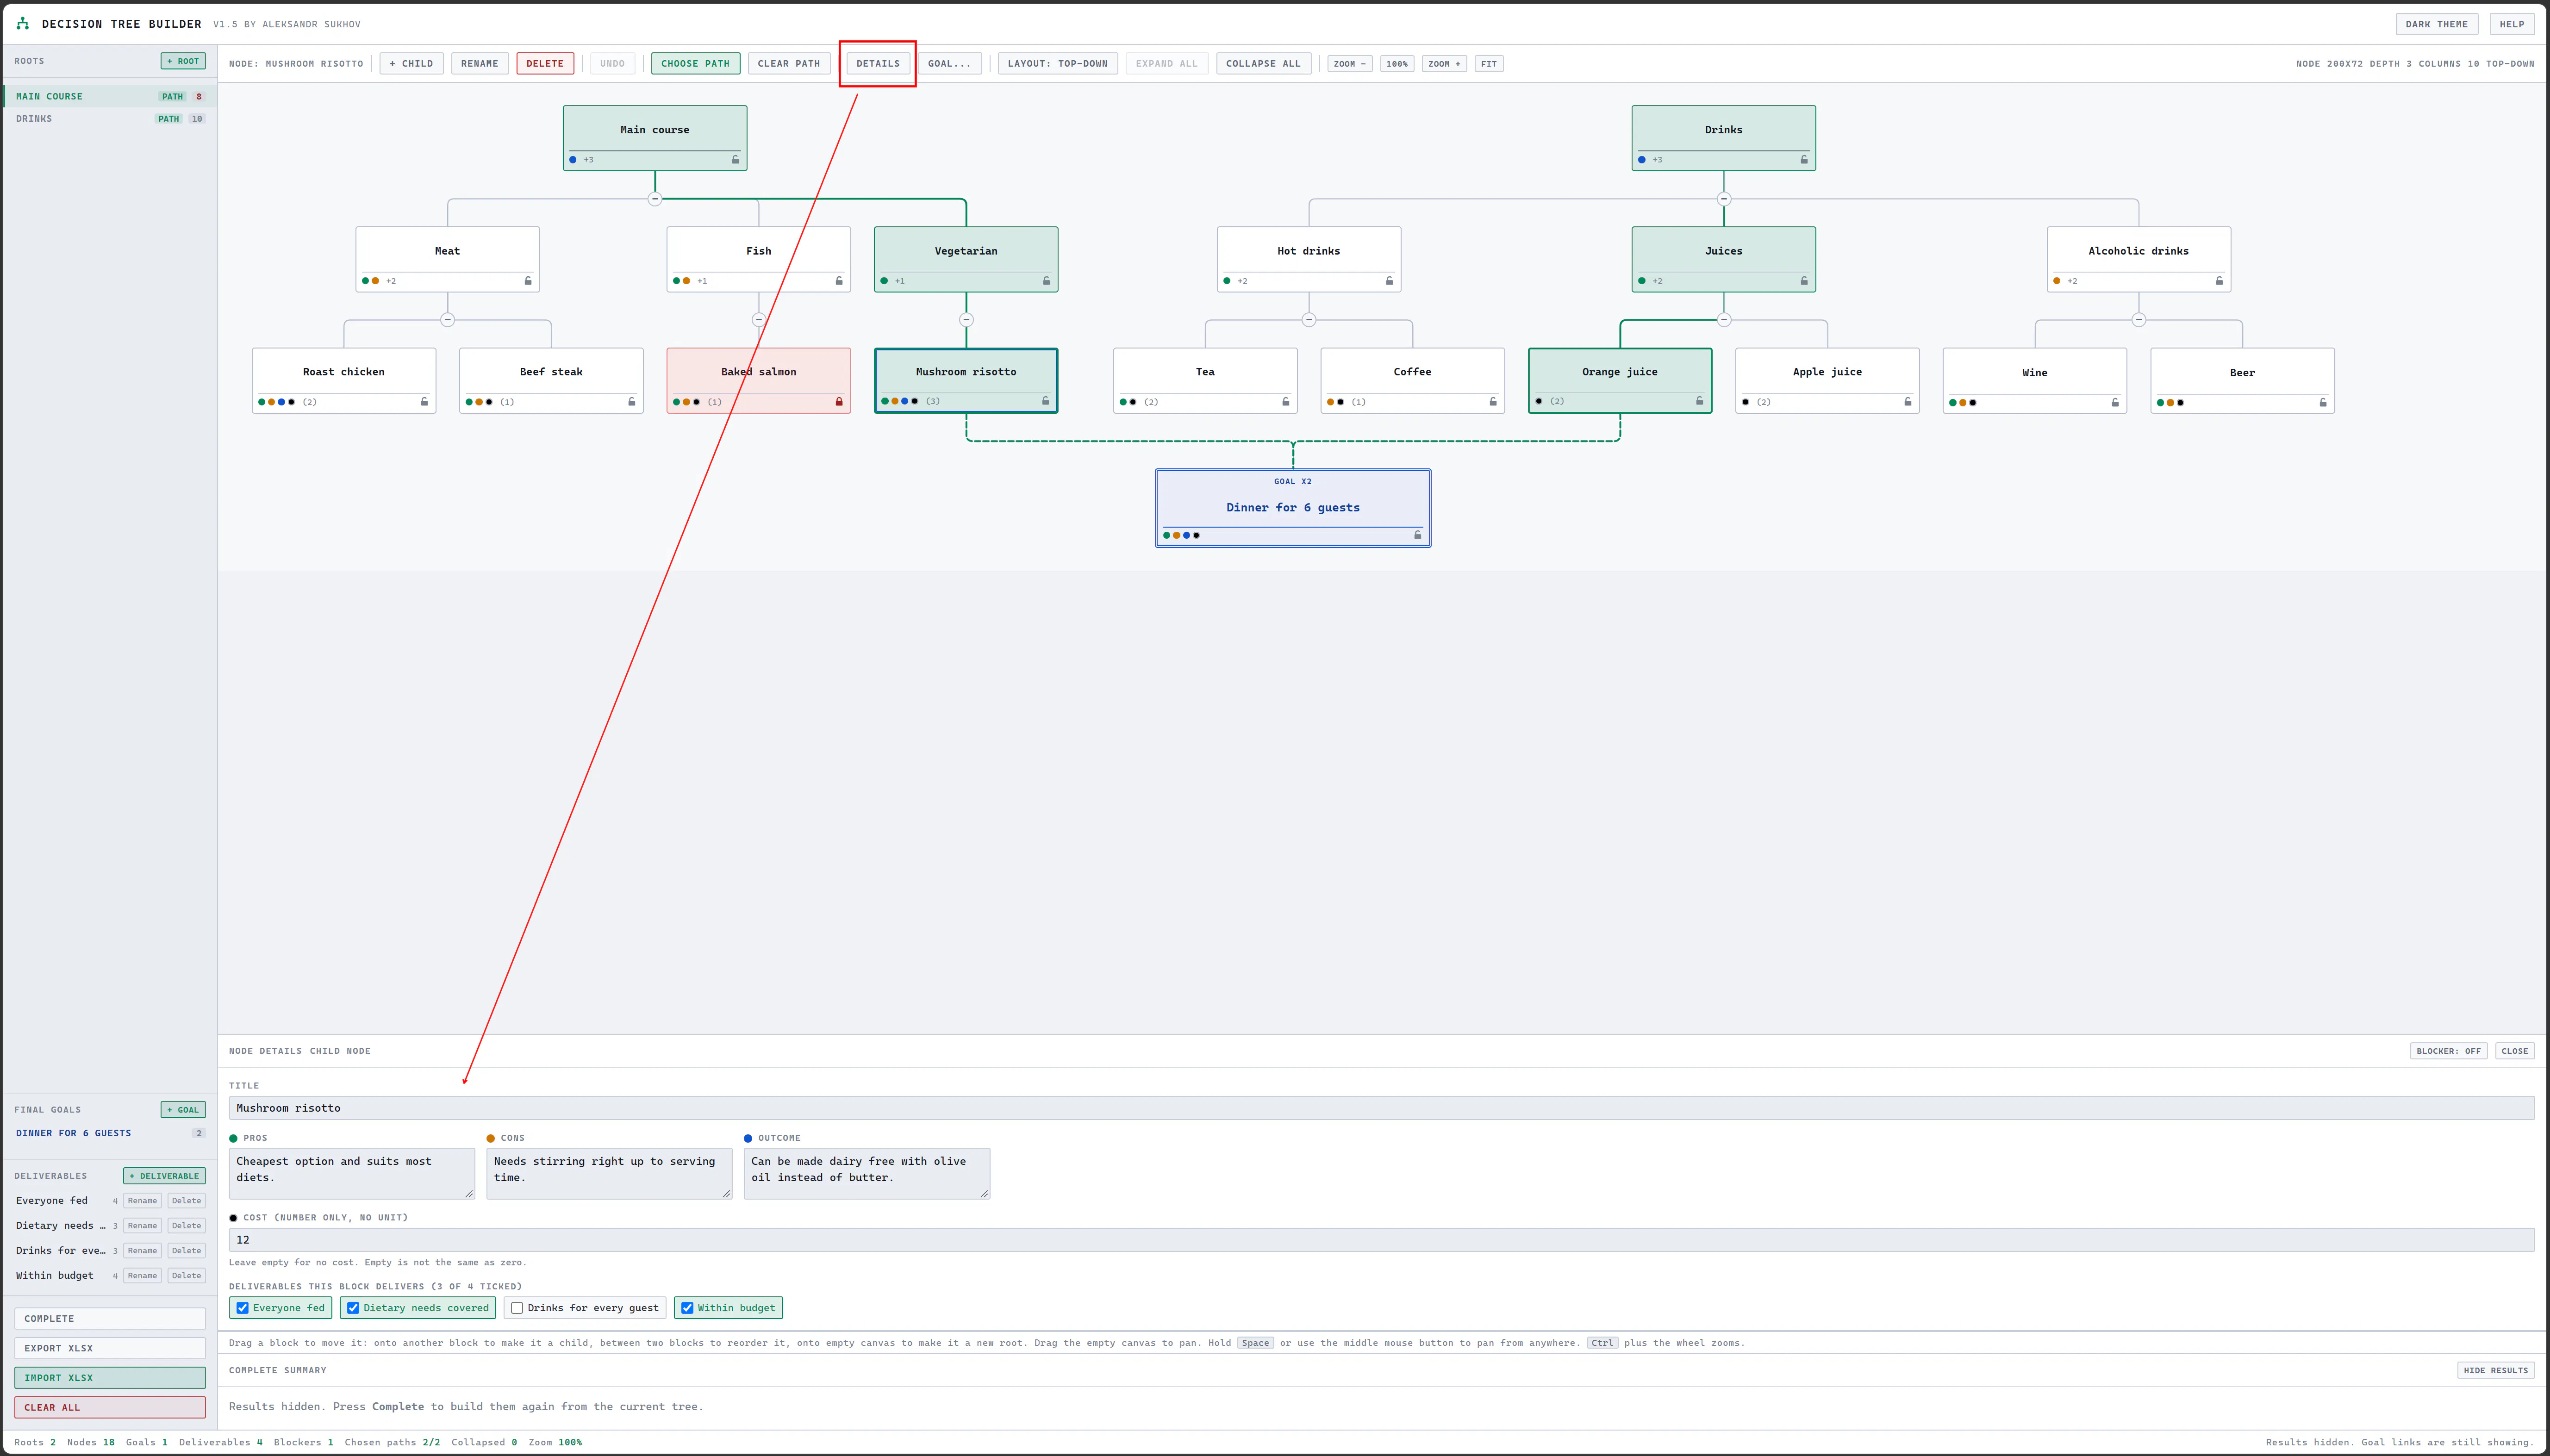Screen dimensions: 2550x1456
Task: Collapse the Meat node's children
Action: [448, 320]
